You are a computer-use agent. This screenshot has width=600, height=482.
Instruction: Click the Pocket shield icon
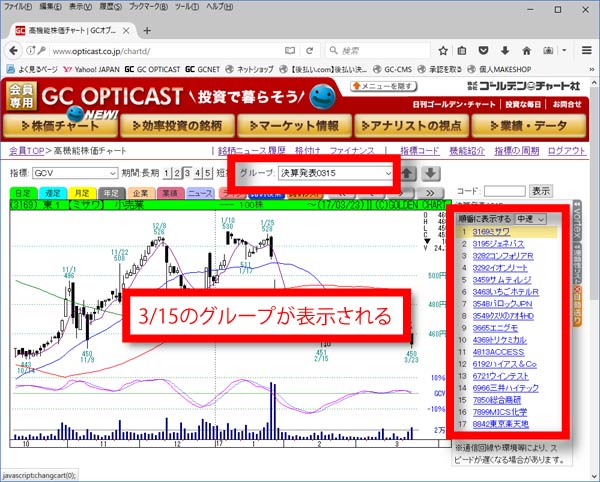484,50
